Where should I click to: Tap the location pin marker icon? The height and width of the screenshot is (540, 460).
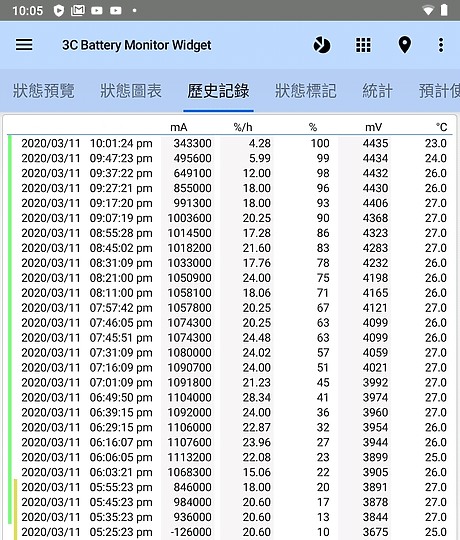click(405, 45)
